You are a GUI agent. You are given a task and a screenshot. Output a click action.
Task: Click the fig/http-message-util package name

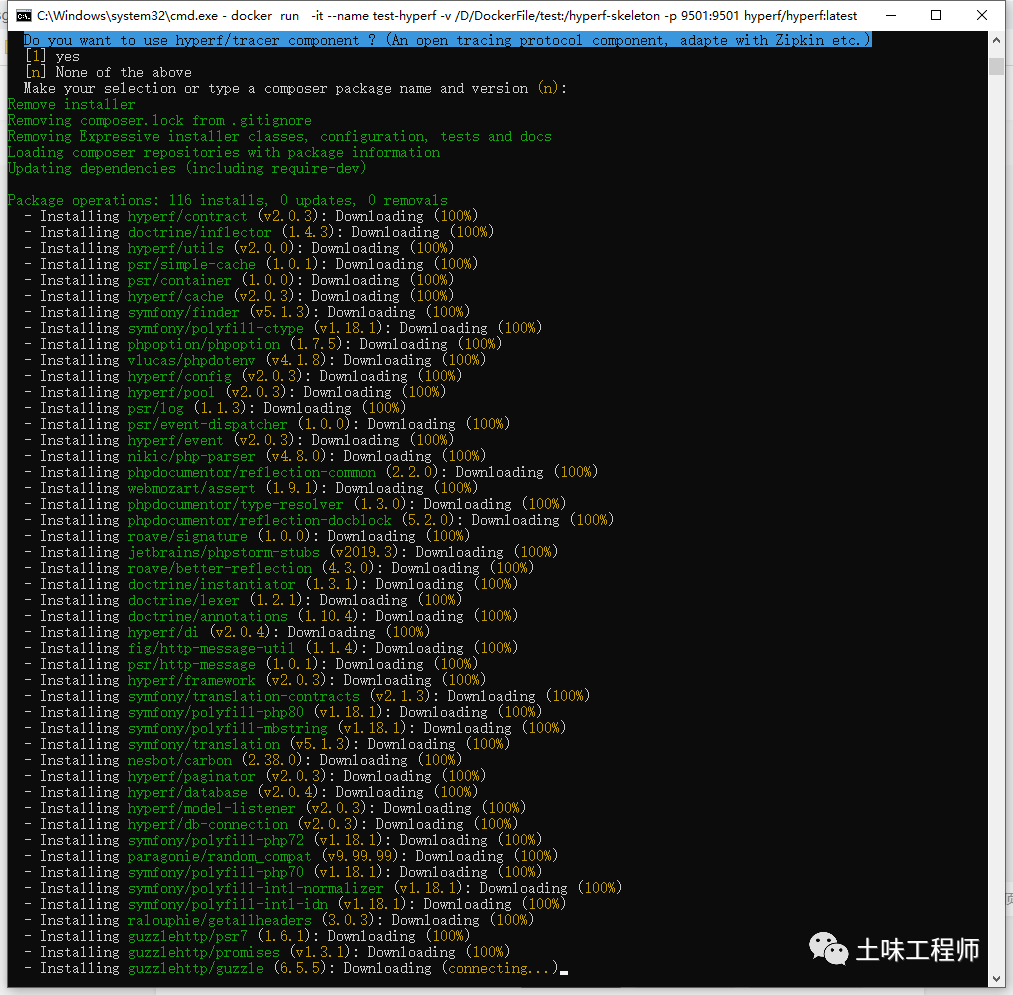(212, 648)
